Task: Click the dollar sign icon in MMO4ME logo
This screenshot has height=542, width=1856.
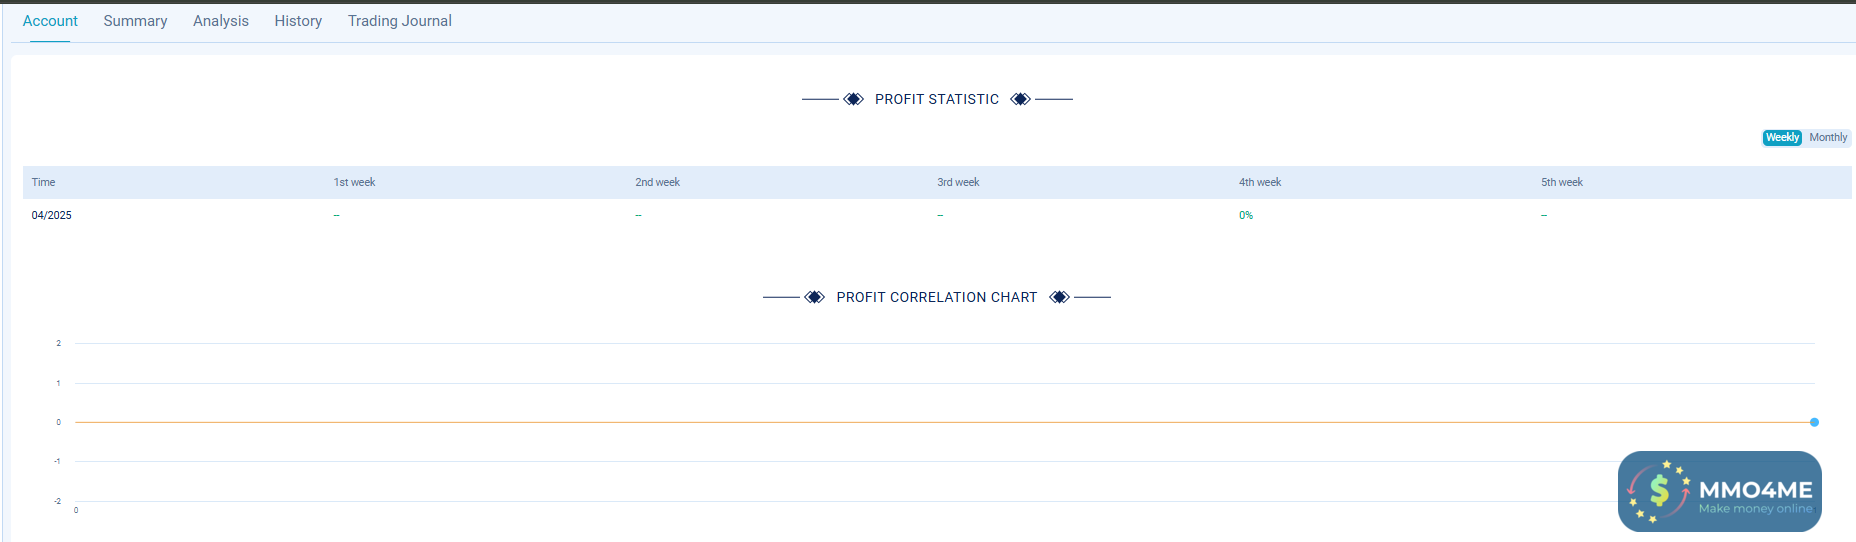Action: coord(1659,490)
